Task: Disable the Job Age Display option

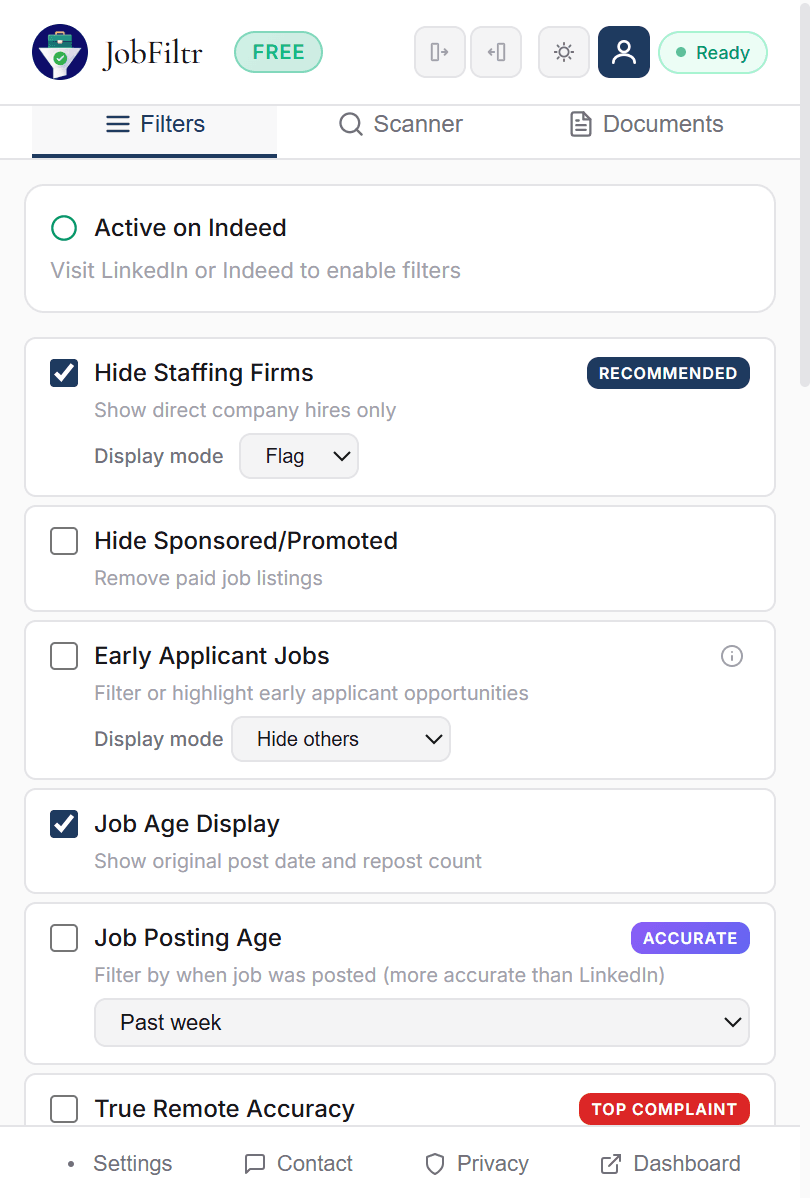Action: (63, 823)
